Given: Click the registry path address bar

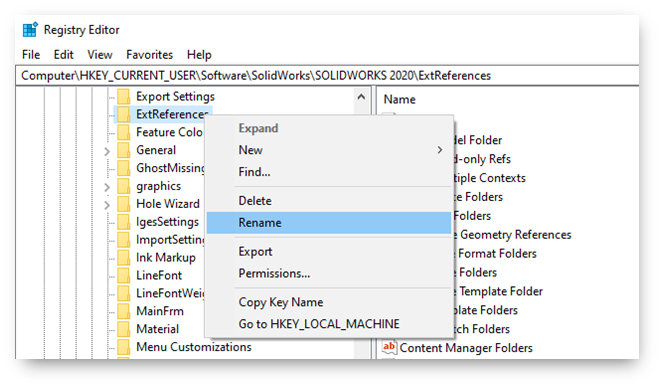Looking at the screenshot, I should click(x=327, y=76).
